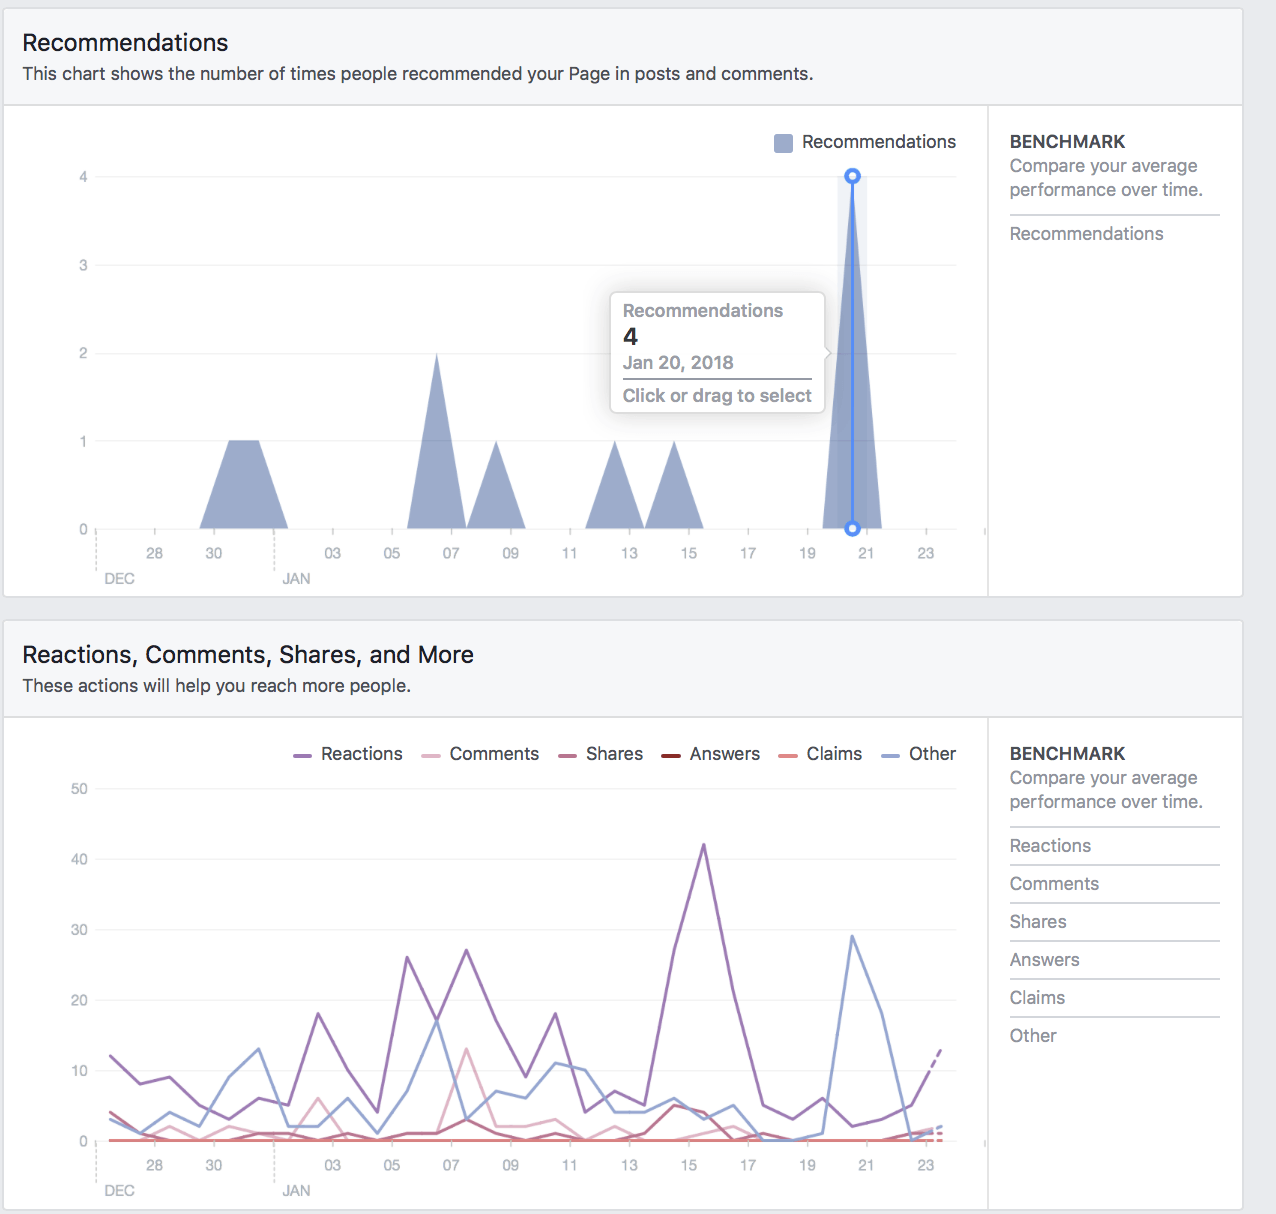The image size is (1276, 1214).
Task: Toggle visibility of the Reactions line
Action: (x=300, y=754)
